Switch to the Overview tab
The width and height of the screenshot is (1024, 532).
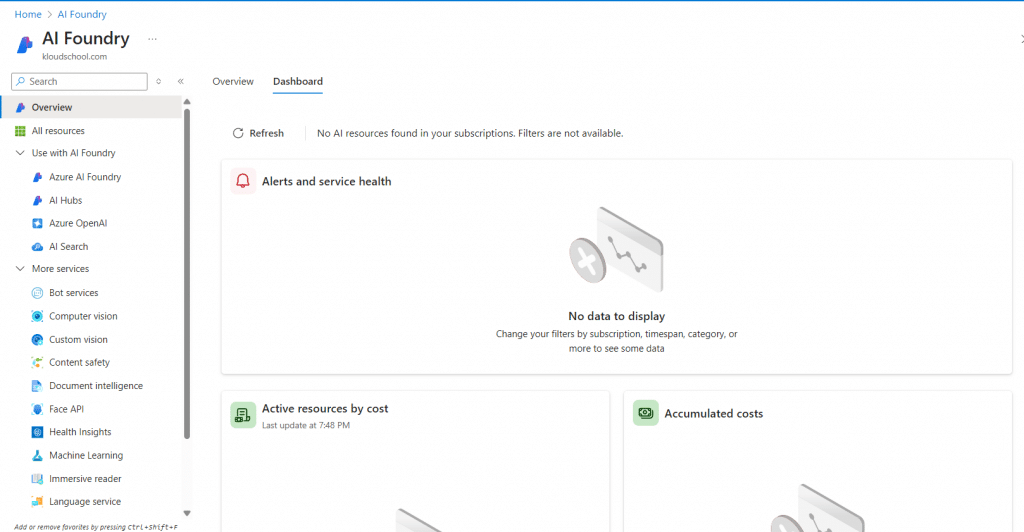[232, 82]
